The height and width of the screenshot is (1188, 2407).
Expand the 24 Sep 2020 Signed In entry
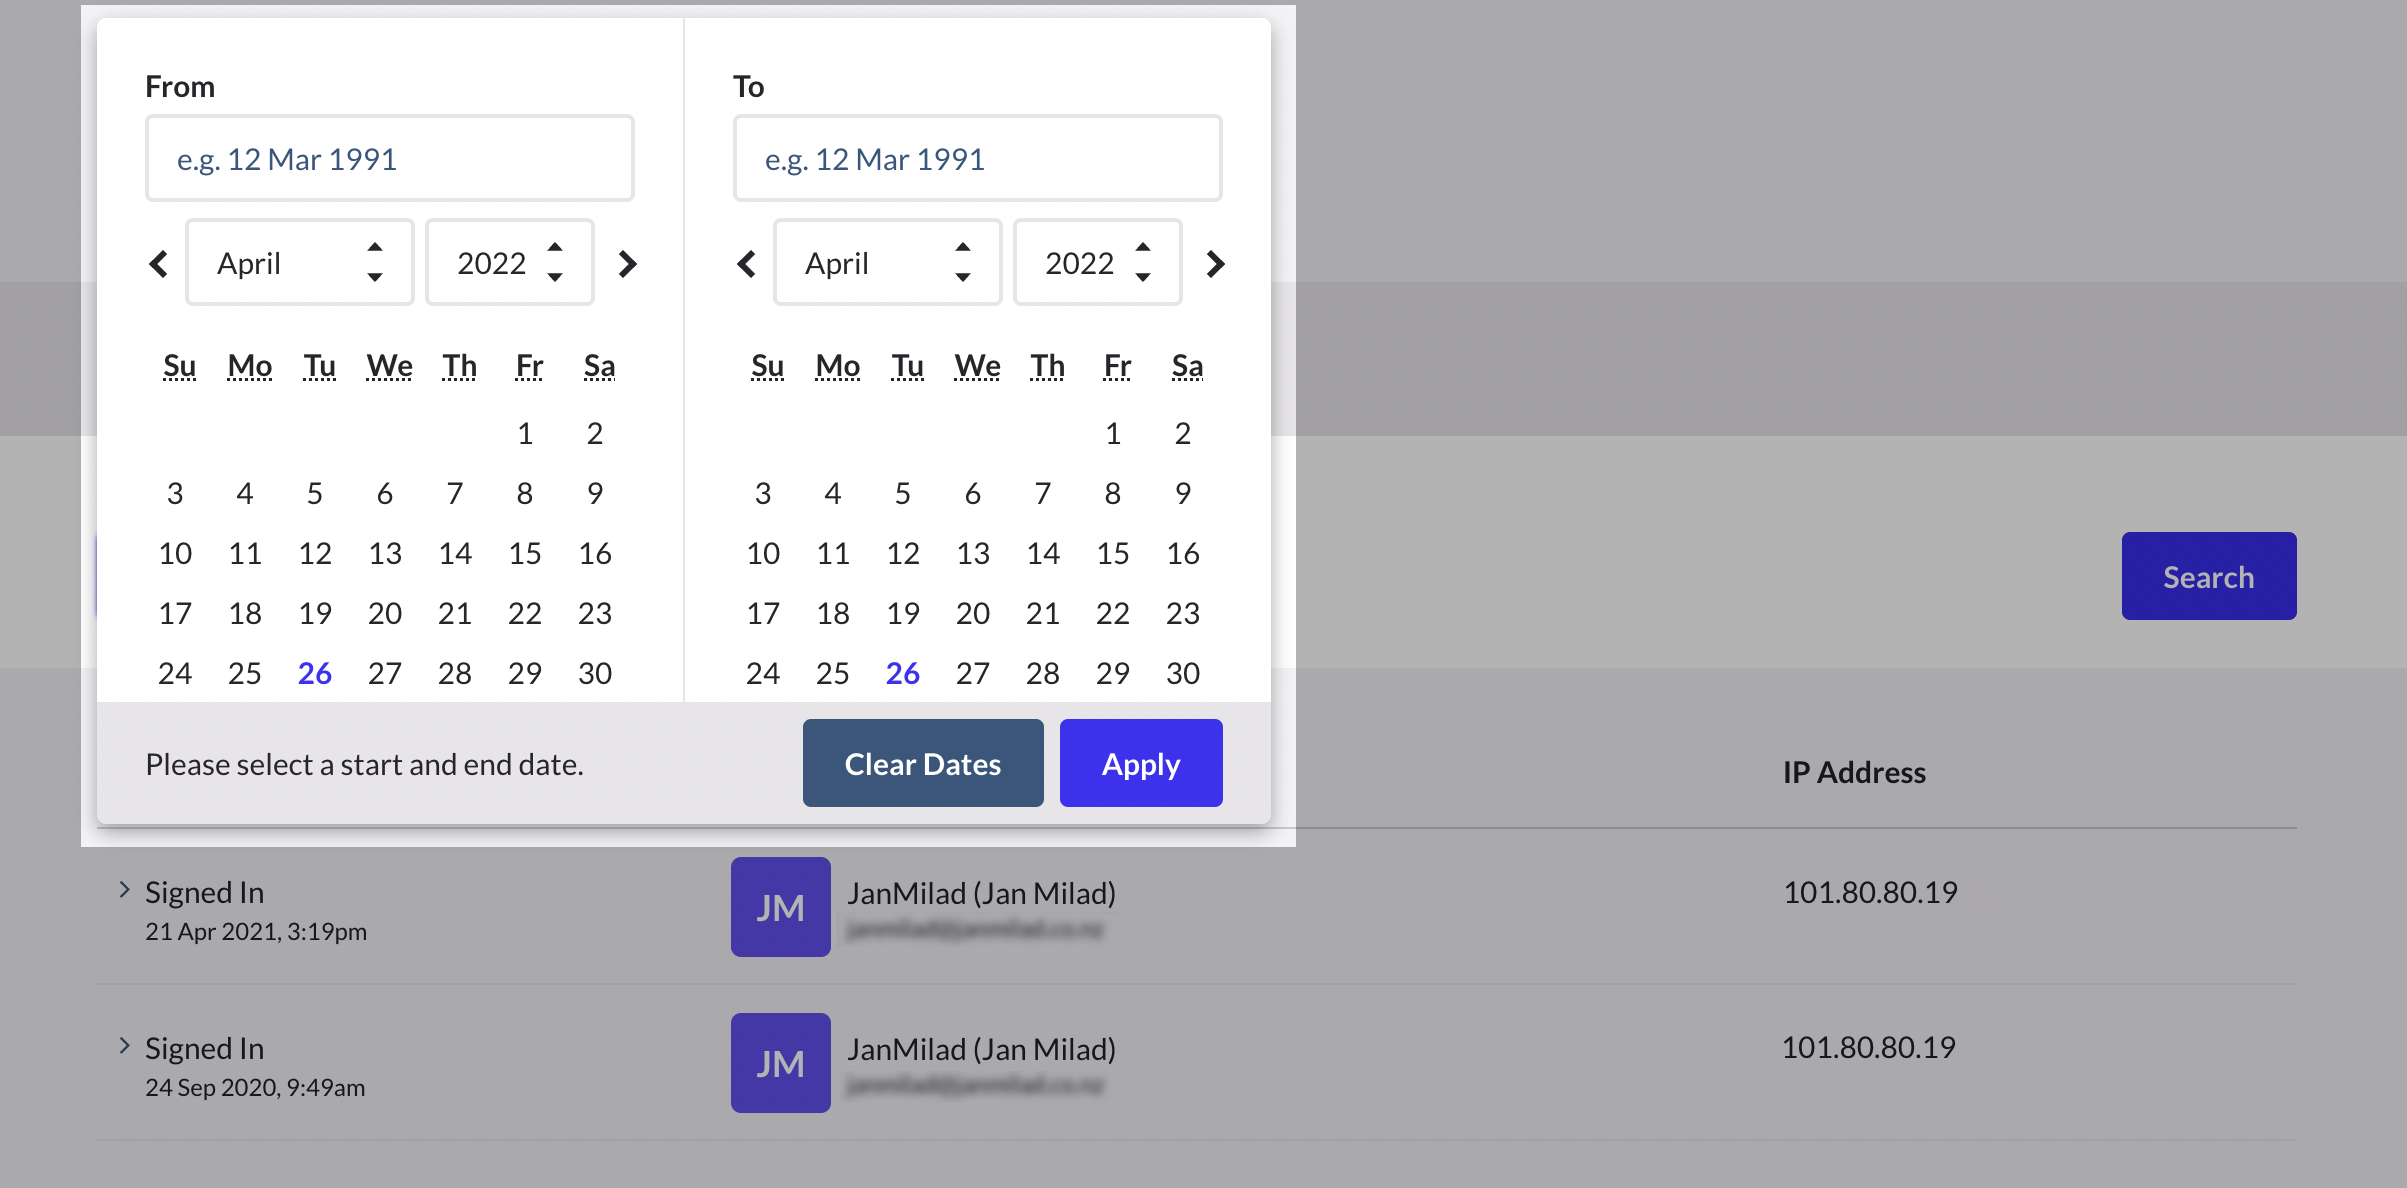[x=124, y=1045]
